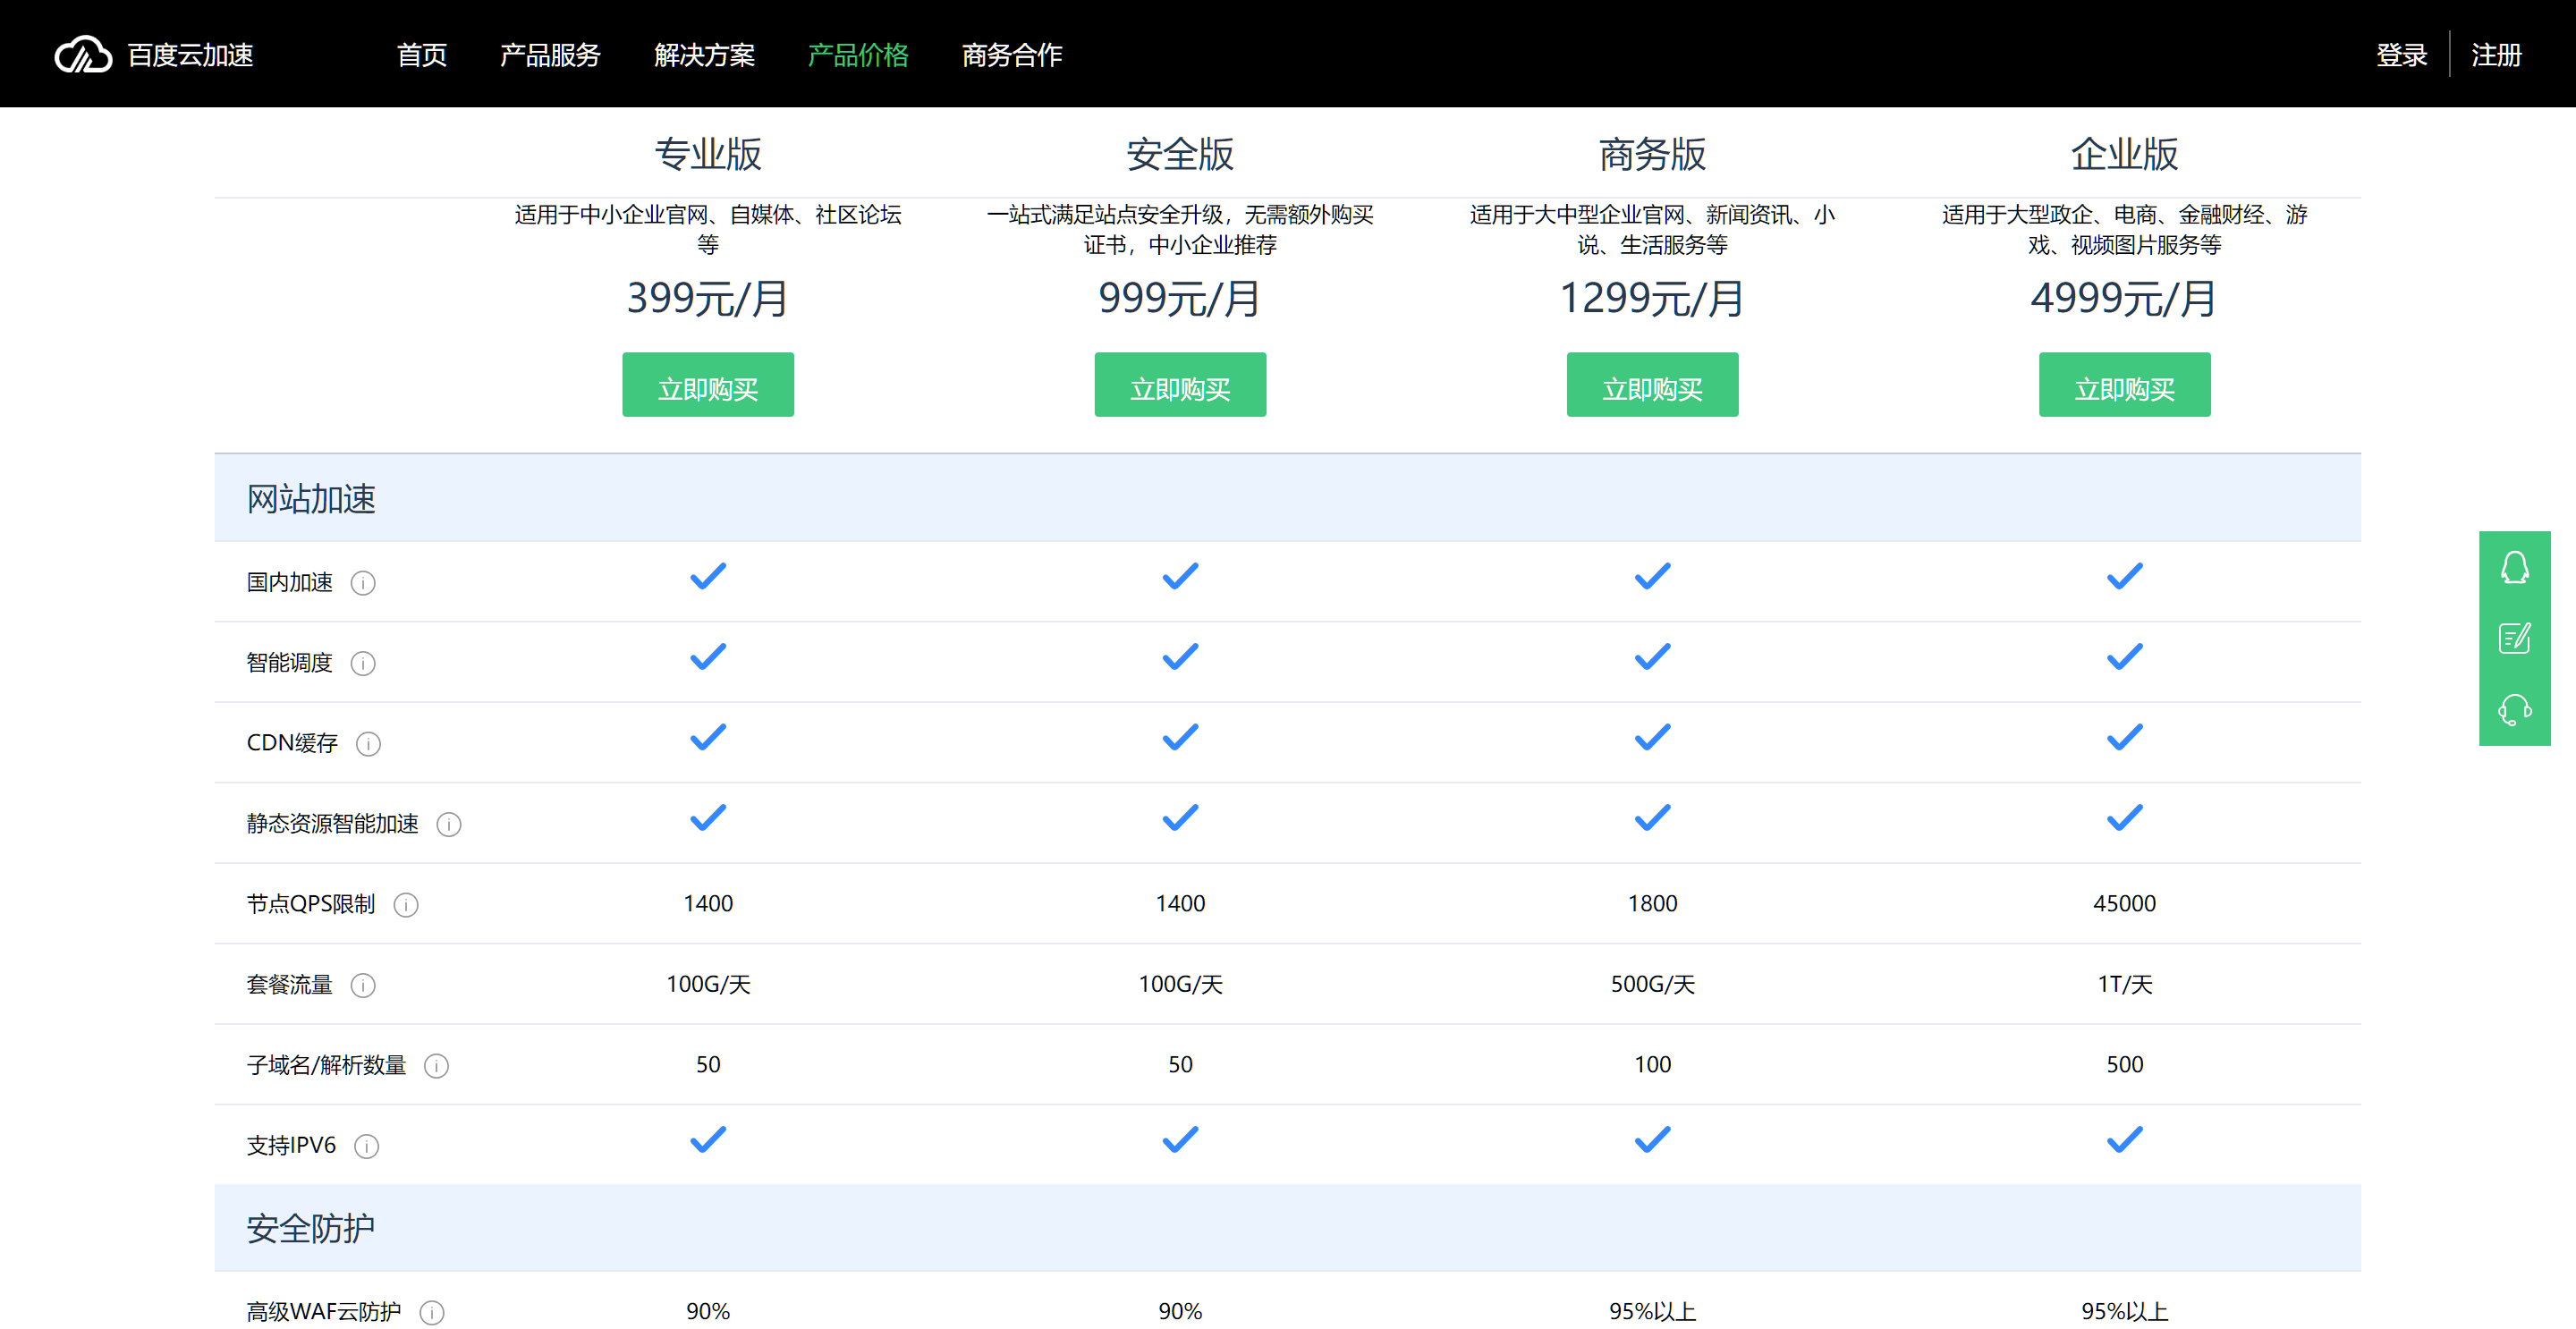Show info tooltip for 智能调度
Viewport: 2576px width, 1329px height.
[363, 663]
